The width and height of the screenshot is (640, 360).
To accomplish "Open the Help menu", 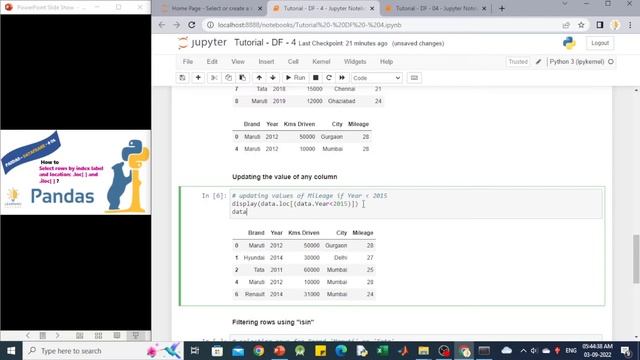I will 386,62.
